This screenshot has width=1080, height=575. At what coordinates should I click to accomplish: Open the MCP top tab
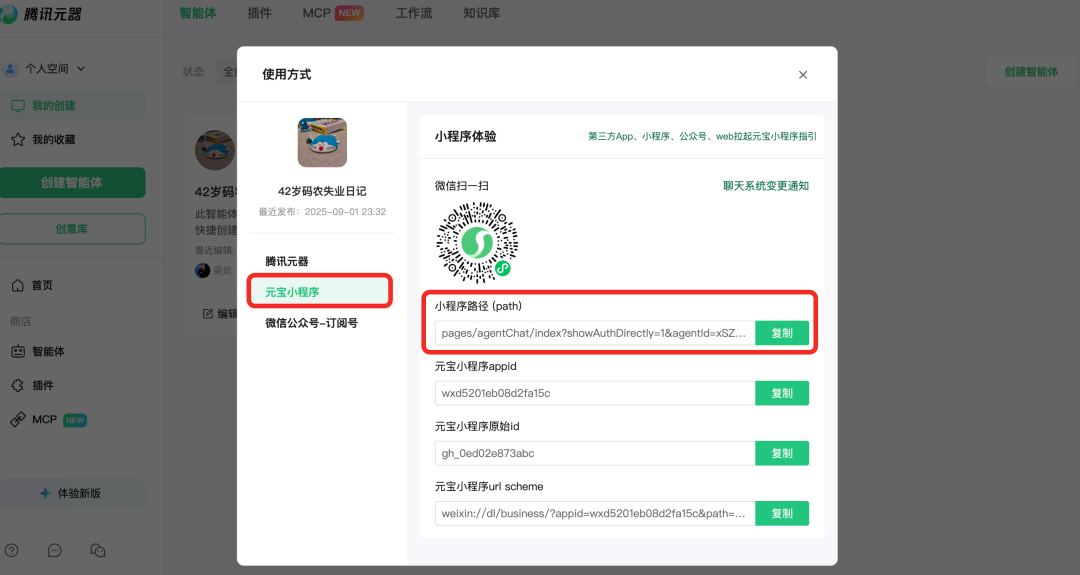[x=333, y=13]
